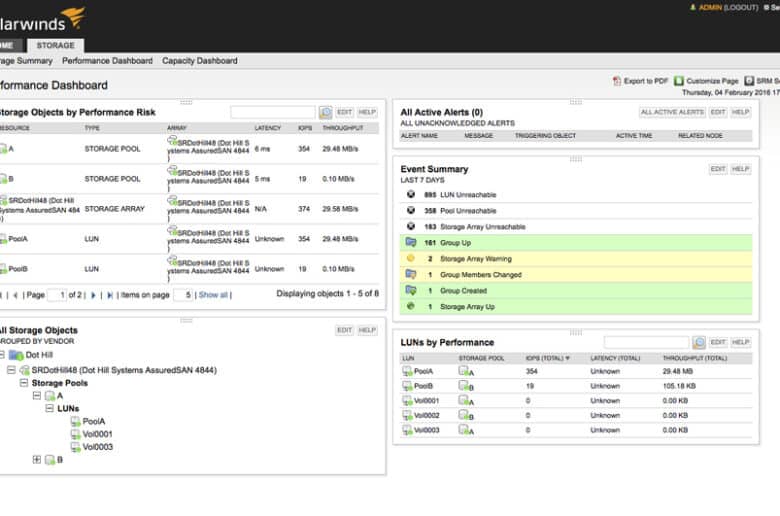Click the THROUGHPUT column header in risk table
Image resolution: width=780 pixels, height=516 pixels.
343,128
